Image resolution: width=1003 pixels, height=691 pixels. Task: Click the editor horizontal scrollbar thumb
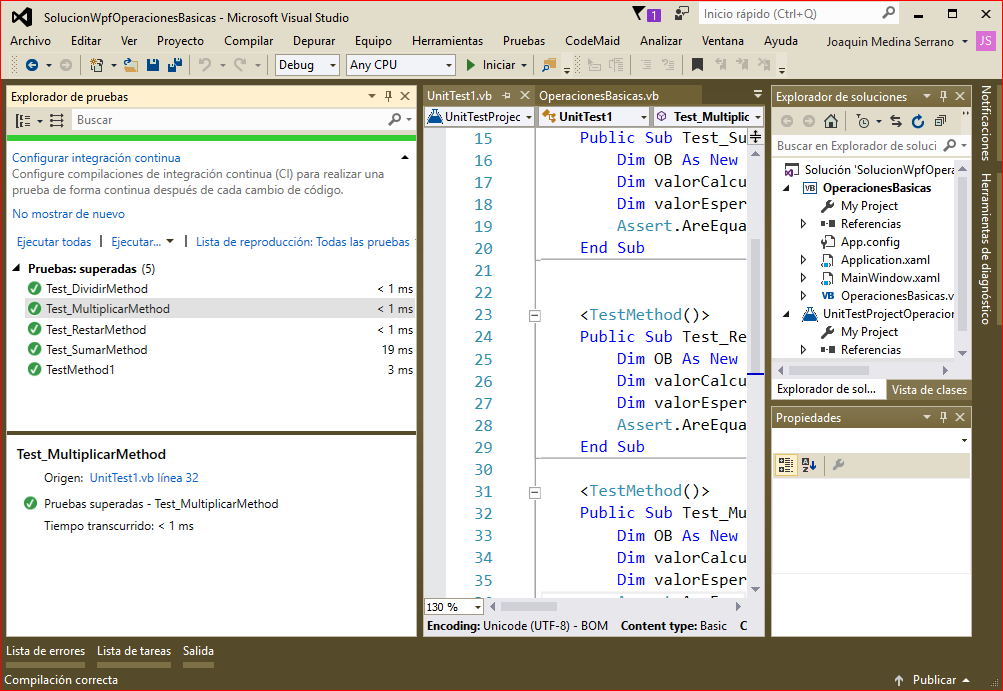529,607
